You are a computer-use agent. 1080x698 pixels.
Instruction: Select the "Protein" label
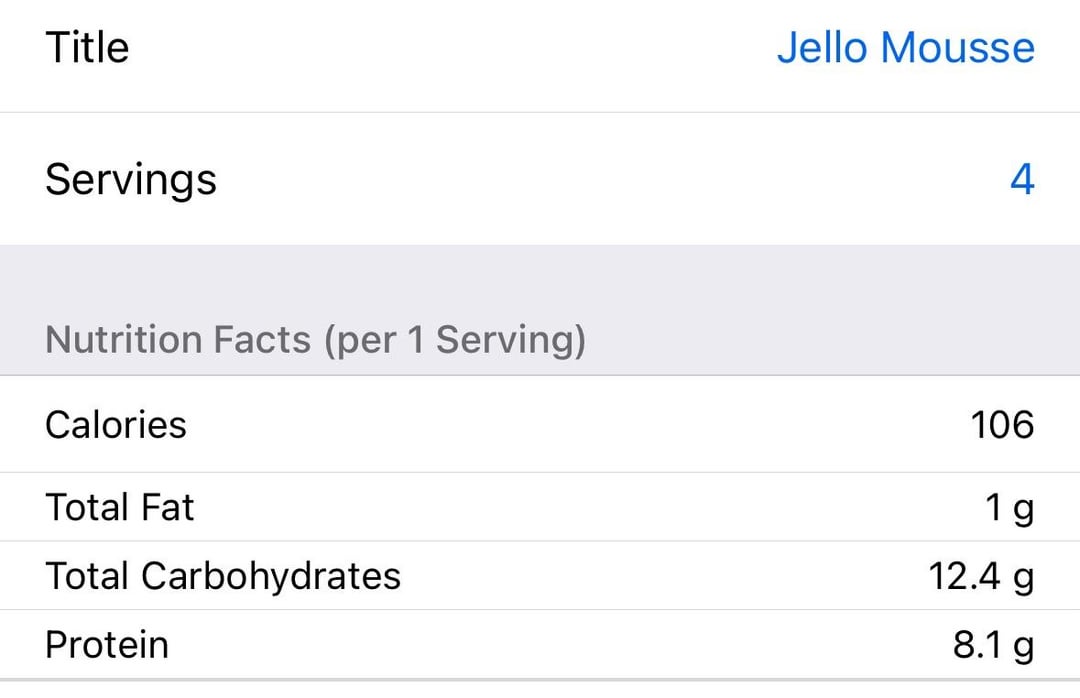[x=107, y=645]
